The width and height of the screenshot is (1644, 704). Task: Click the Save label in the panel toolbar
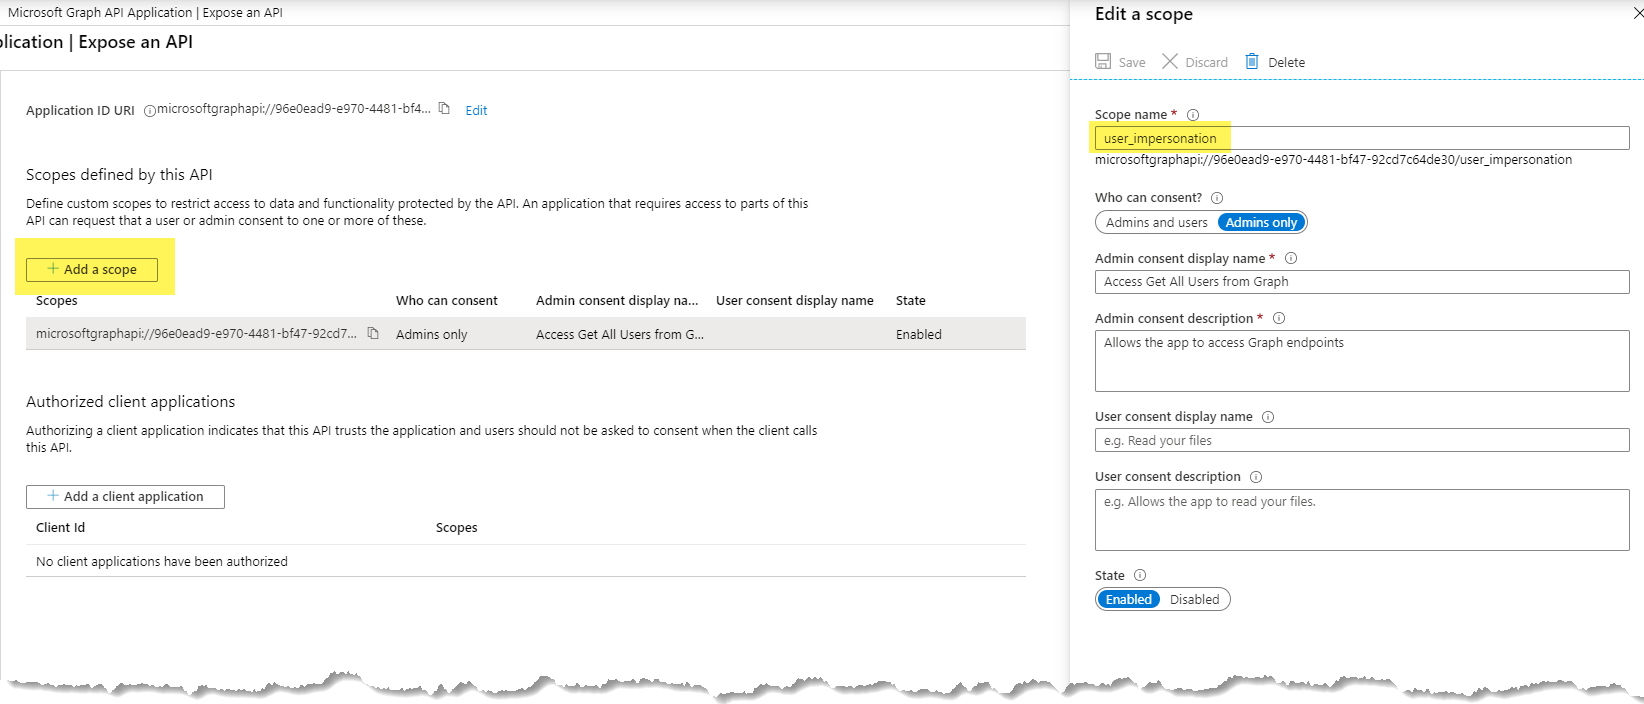(1132, 62)
